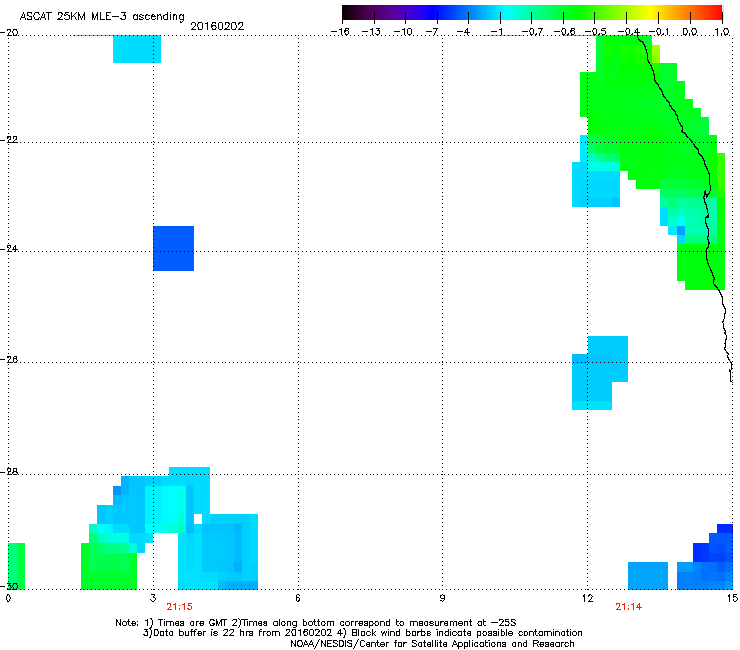740x650 pixels.
Task: Click the longitude axis label 9
Action: (442, 598)
